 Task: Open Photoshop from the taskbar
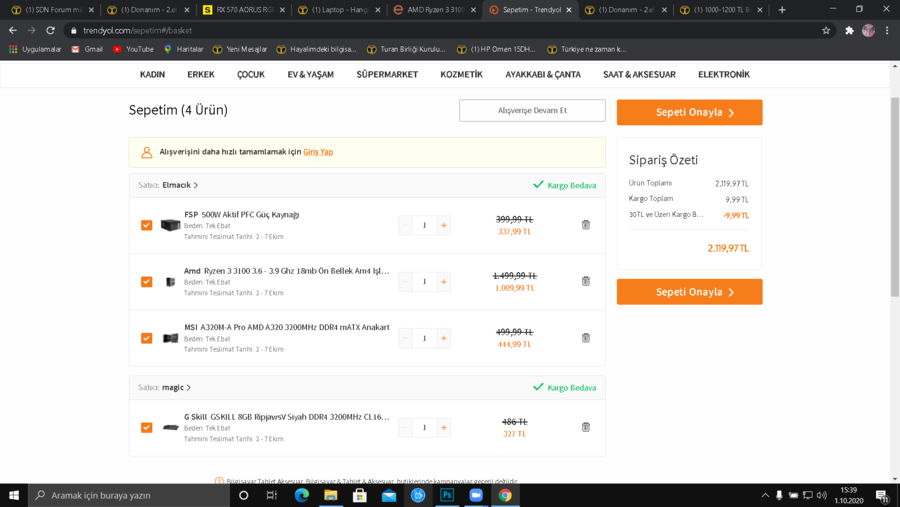(x=447, y=495)
